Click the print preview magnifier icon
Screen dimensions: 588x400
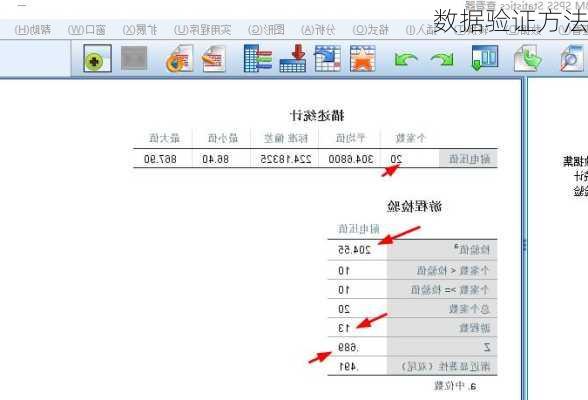(x=572, y=58)
